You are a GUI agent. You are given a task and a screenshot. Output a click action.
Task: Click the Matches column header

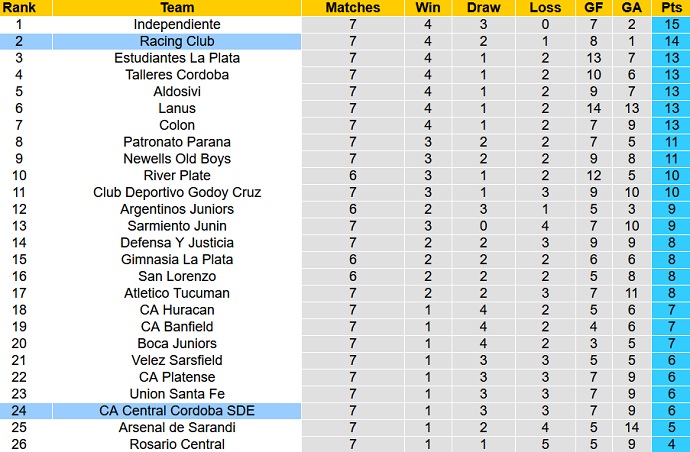point(353,7)
